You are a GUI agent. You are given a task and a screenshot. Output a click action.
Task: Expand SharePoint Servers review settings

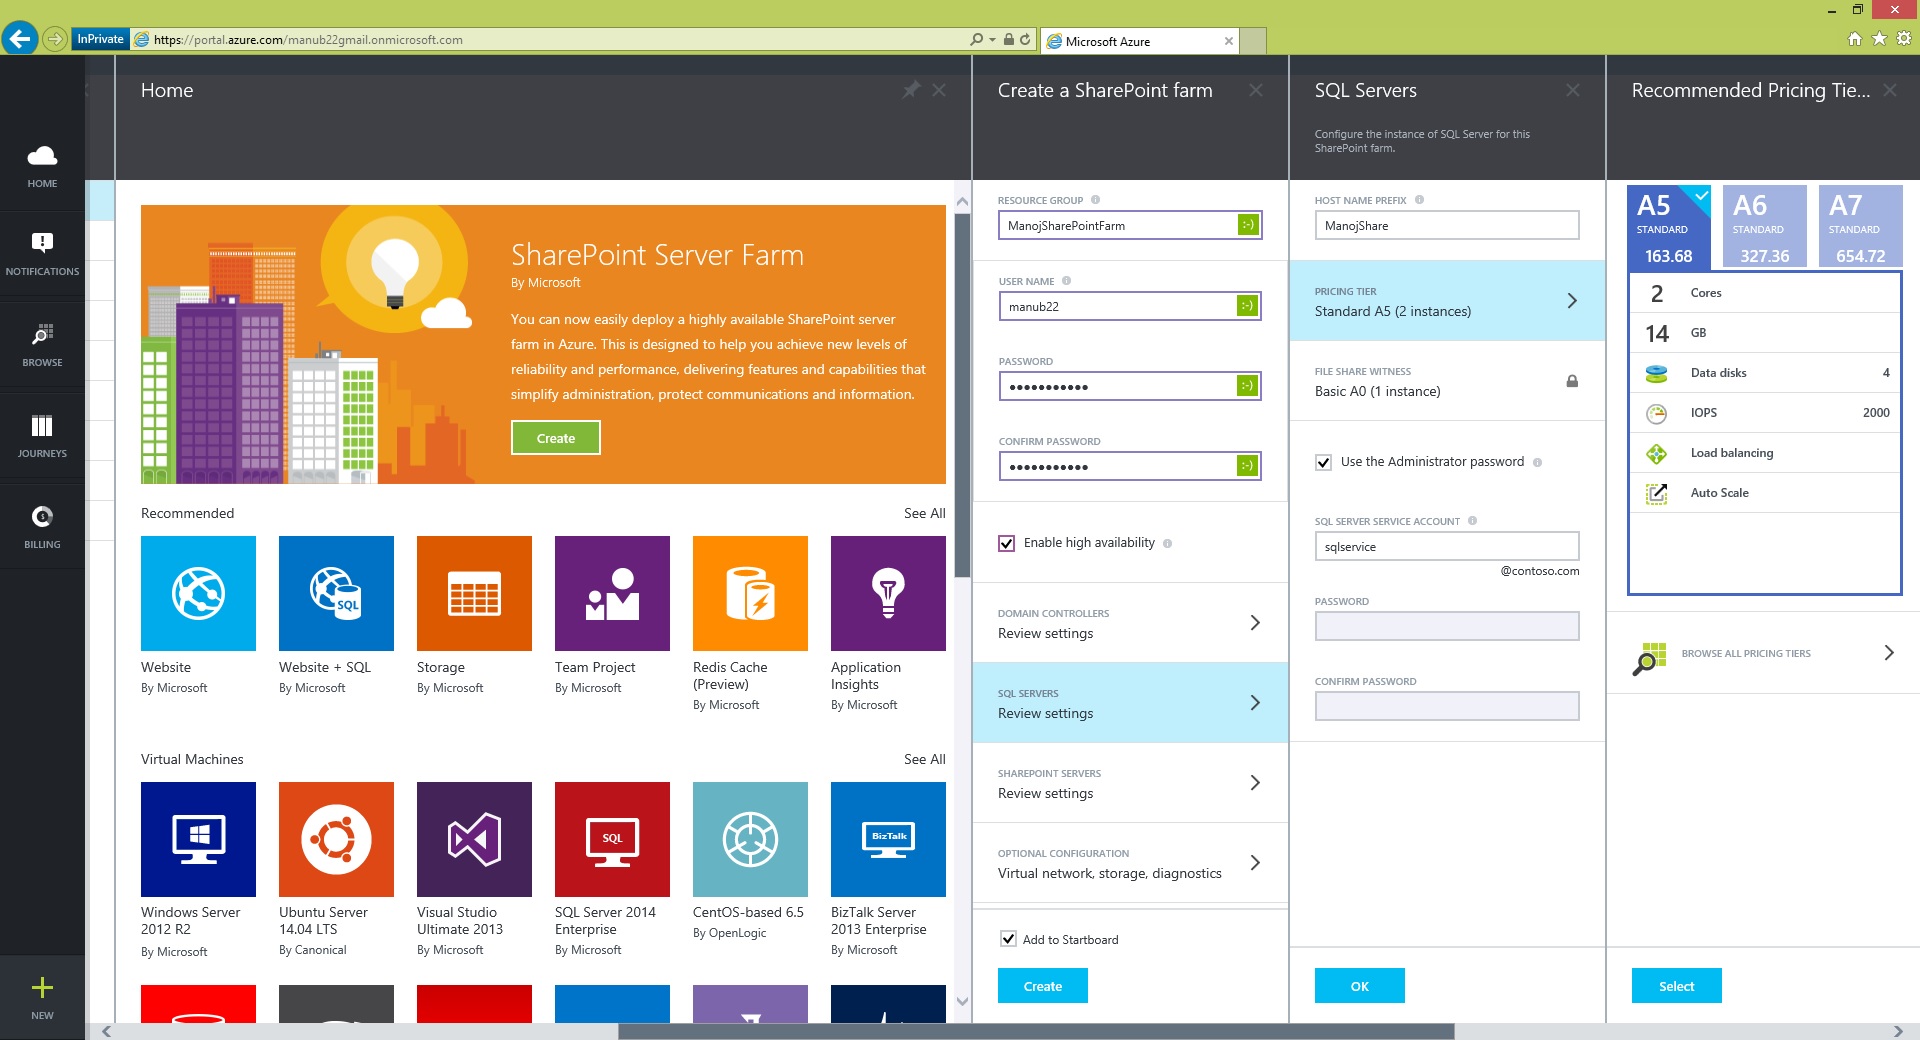pos(1130,783)
